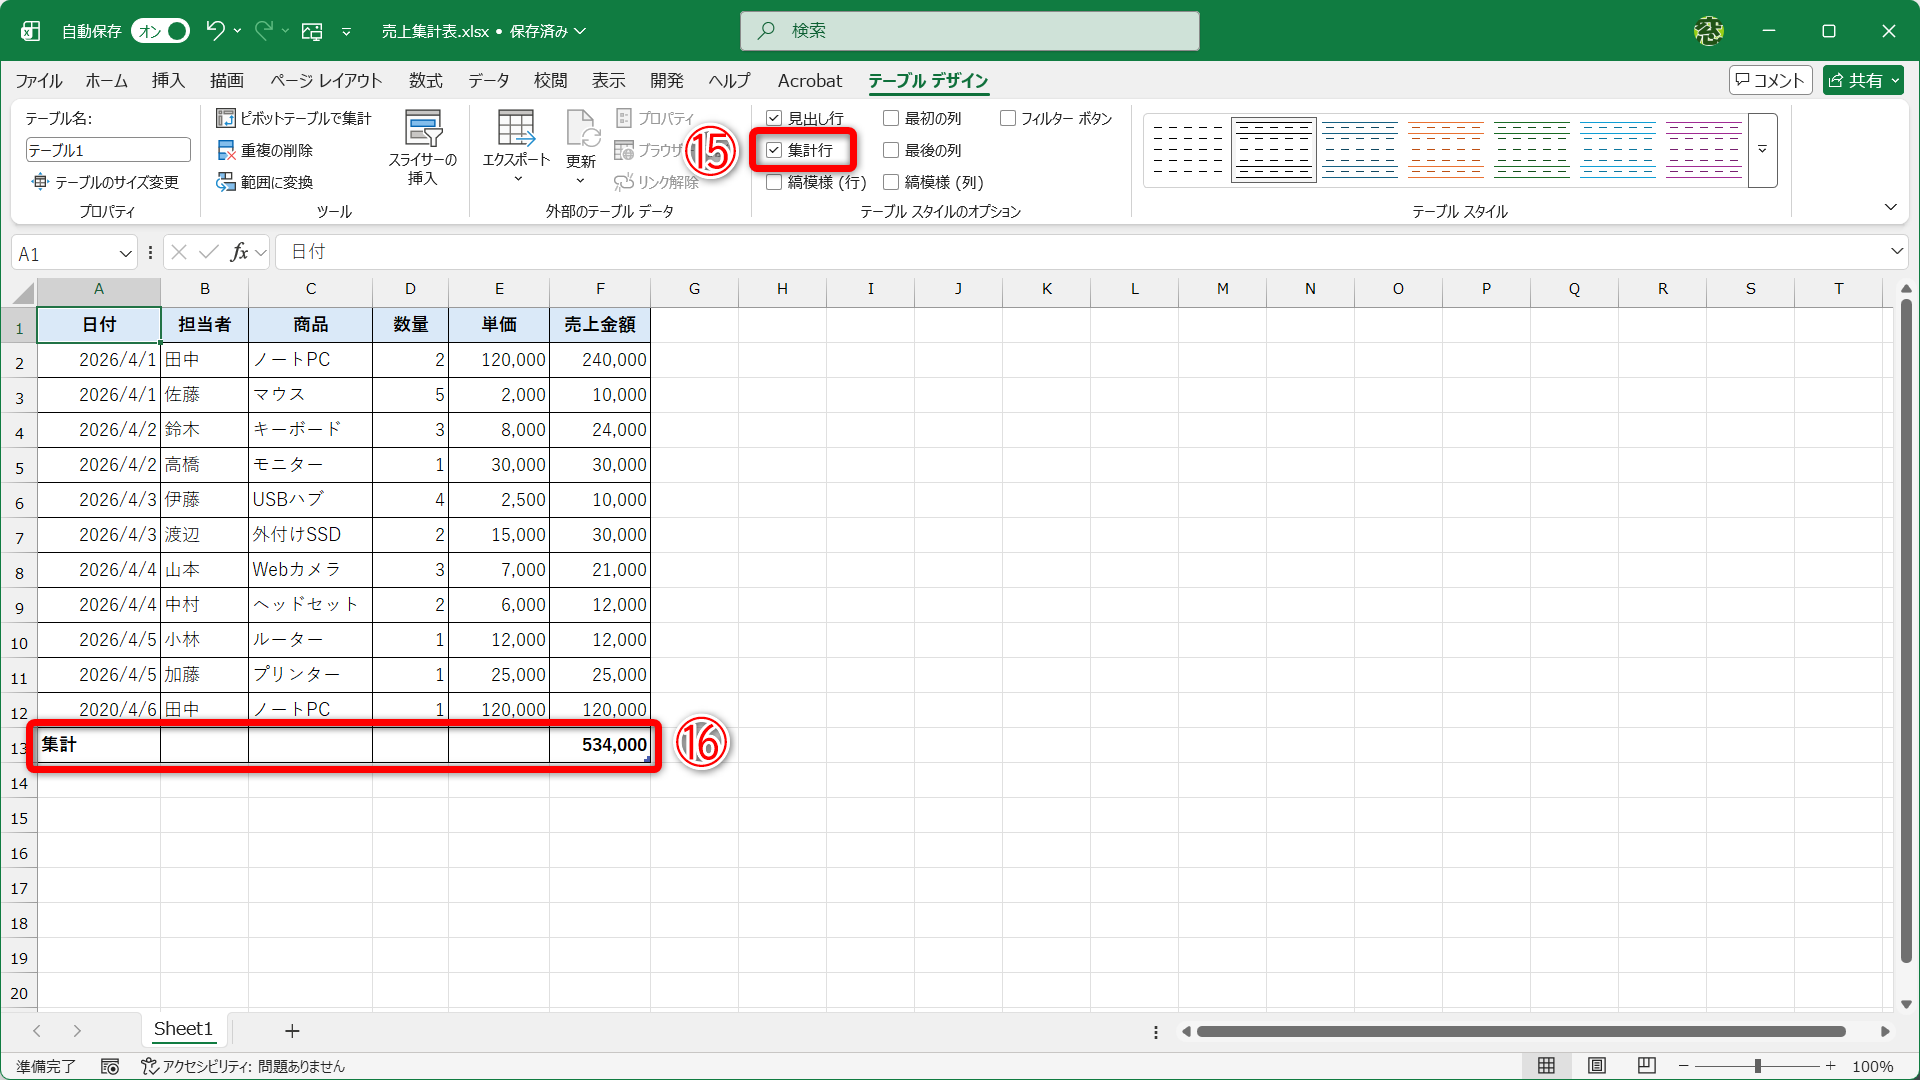The width and height of the screenshot is (1920, 1080).
Task: Open the データ ribbon tab
Action: pos(488,81)
